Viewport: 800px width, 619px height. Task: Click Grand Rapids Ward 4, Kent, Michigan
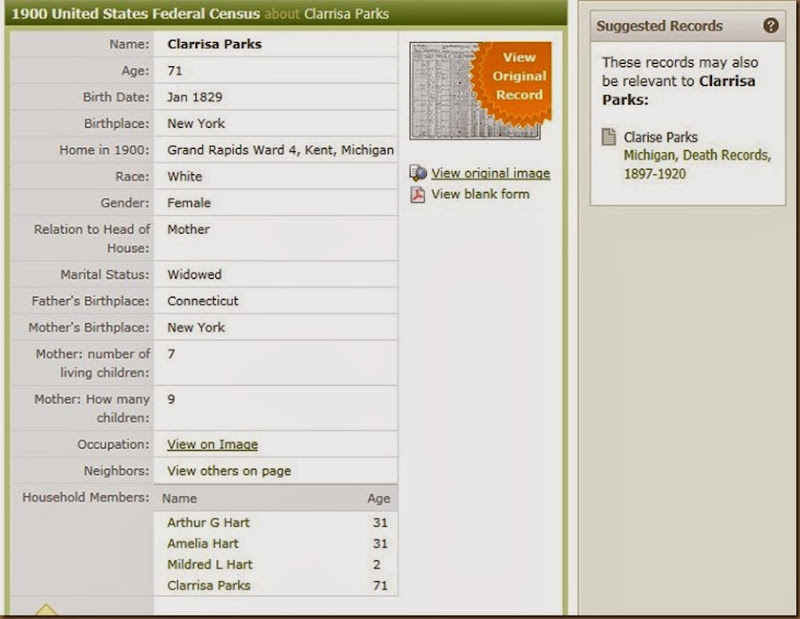[x=280, y=150]
